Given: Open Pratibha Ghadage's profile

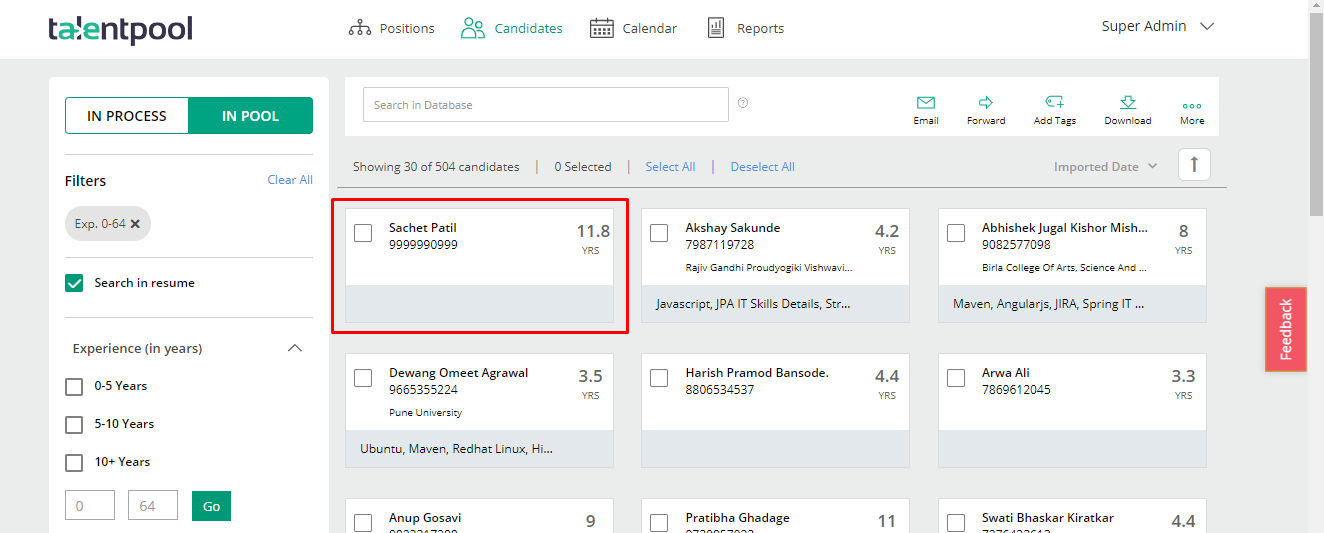Looking at the screenshot, I should tap(738, 518).
